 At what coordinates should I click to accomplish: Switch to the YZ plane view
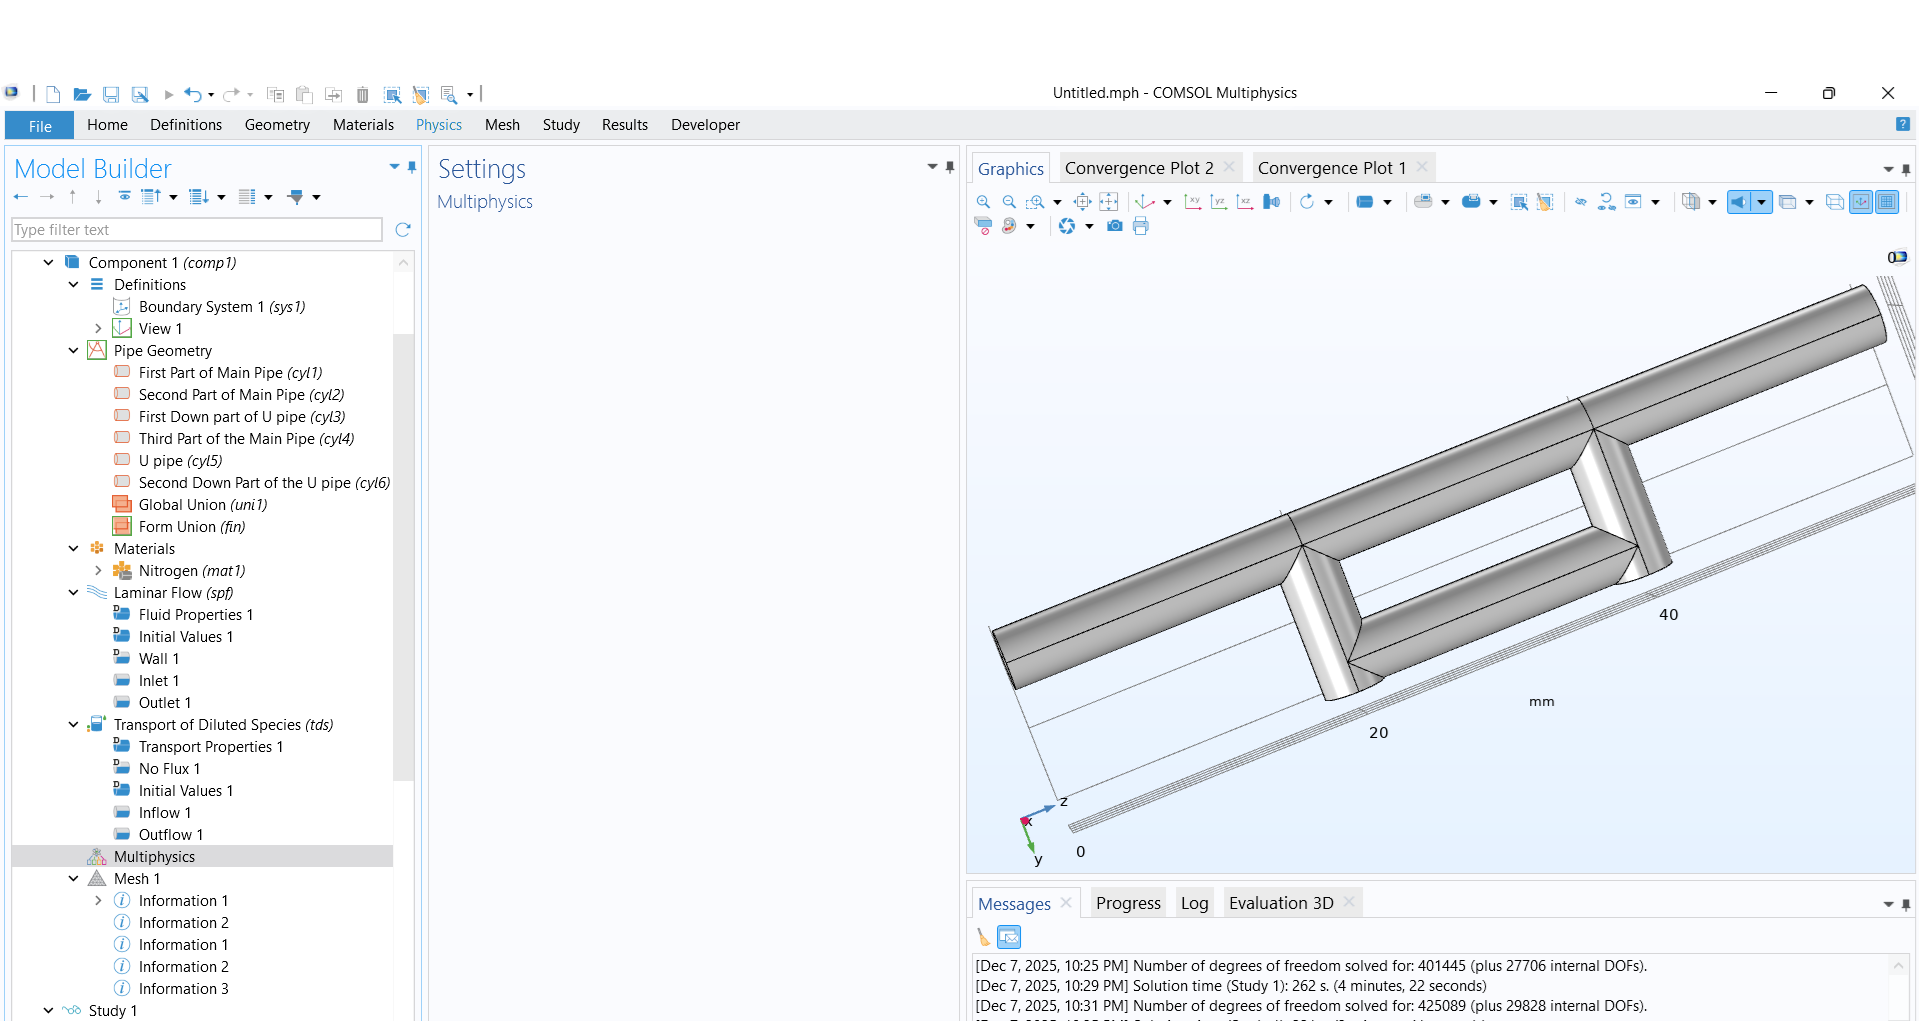(x=1218, y=202)
